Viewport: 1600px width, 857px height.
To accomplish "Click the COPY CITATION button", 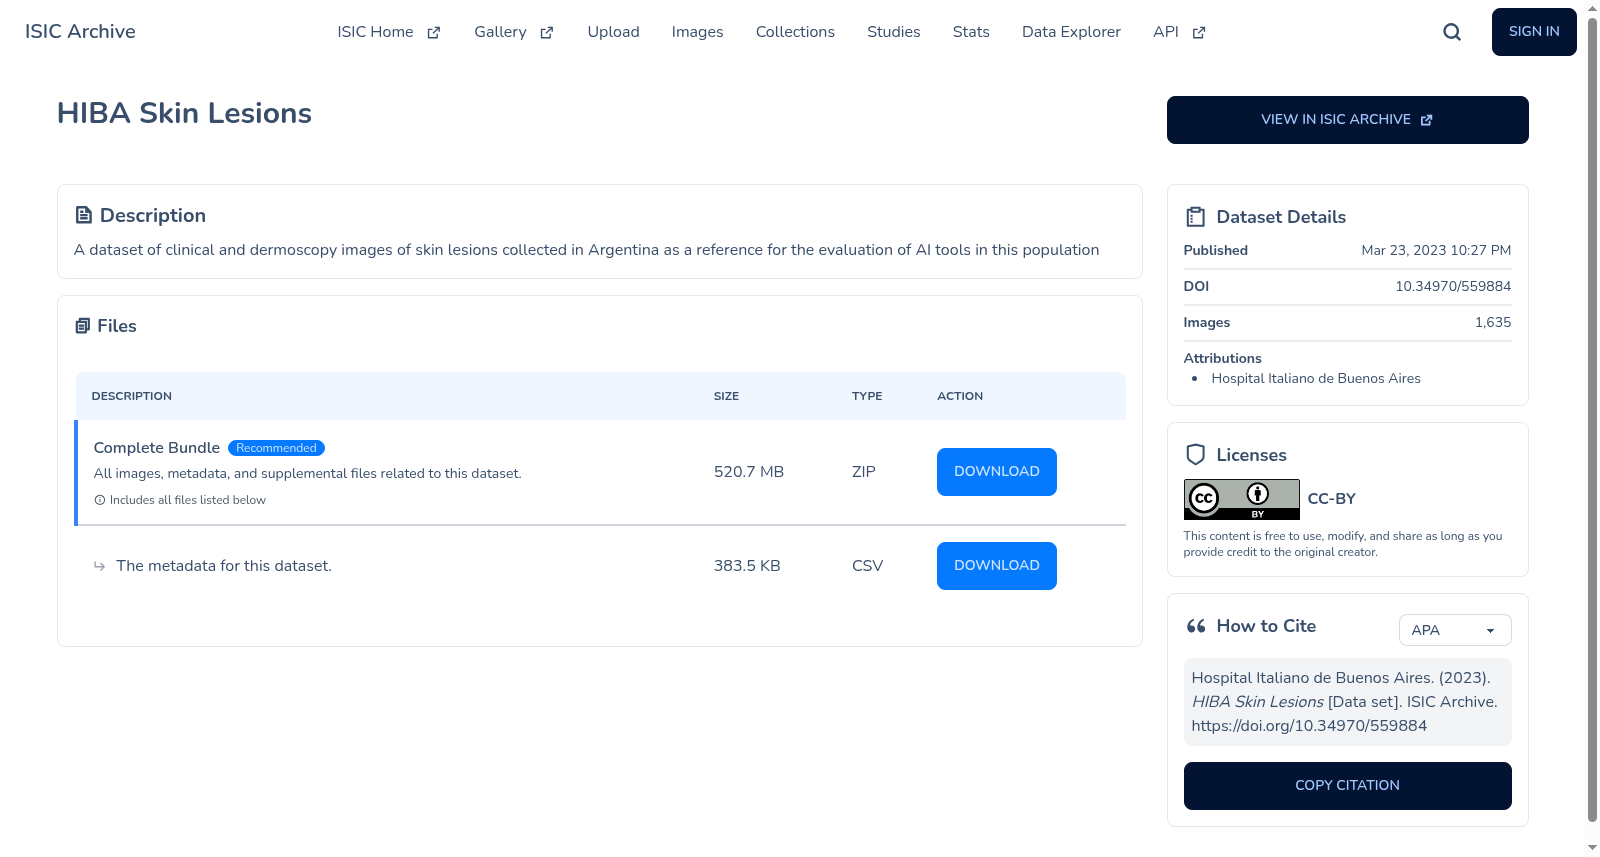I will coord(1348,786).
